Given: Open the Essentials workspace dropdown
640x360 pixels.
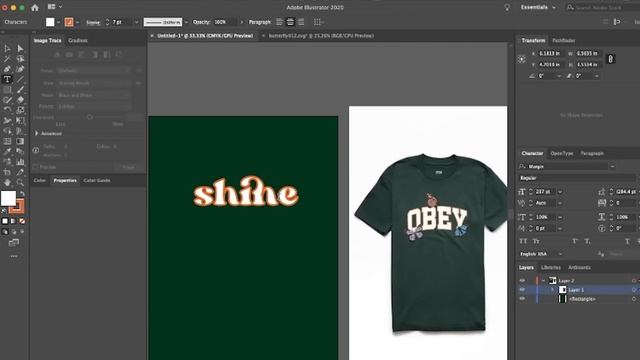Looking at the screenshot, I should [538, 7].
